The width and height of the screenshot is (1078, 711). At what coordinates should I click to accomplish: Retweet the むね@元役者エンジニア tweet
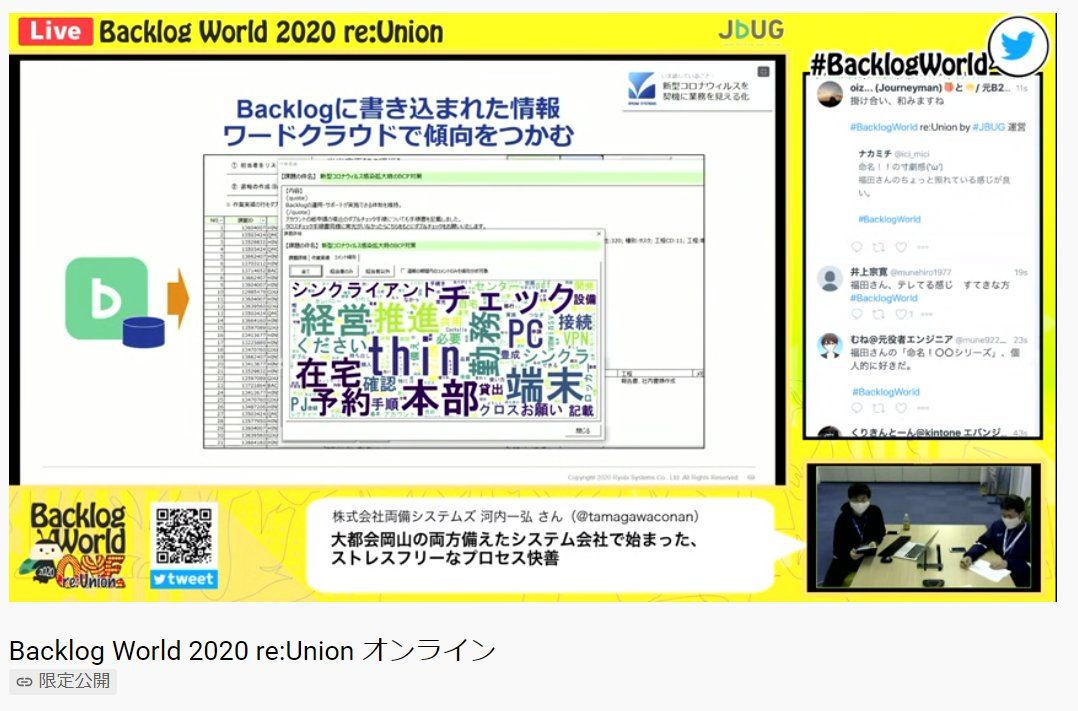pos(879,408)
